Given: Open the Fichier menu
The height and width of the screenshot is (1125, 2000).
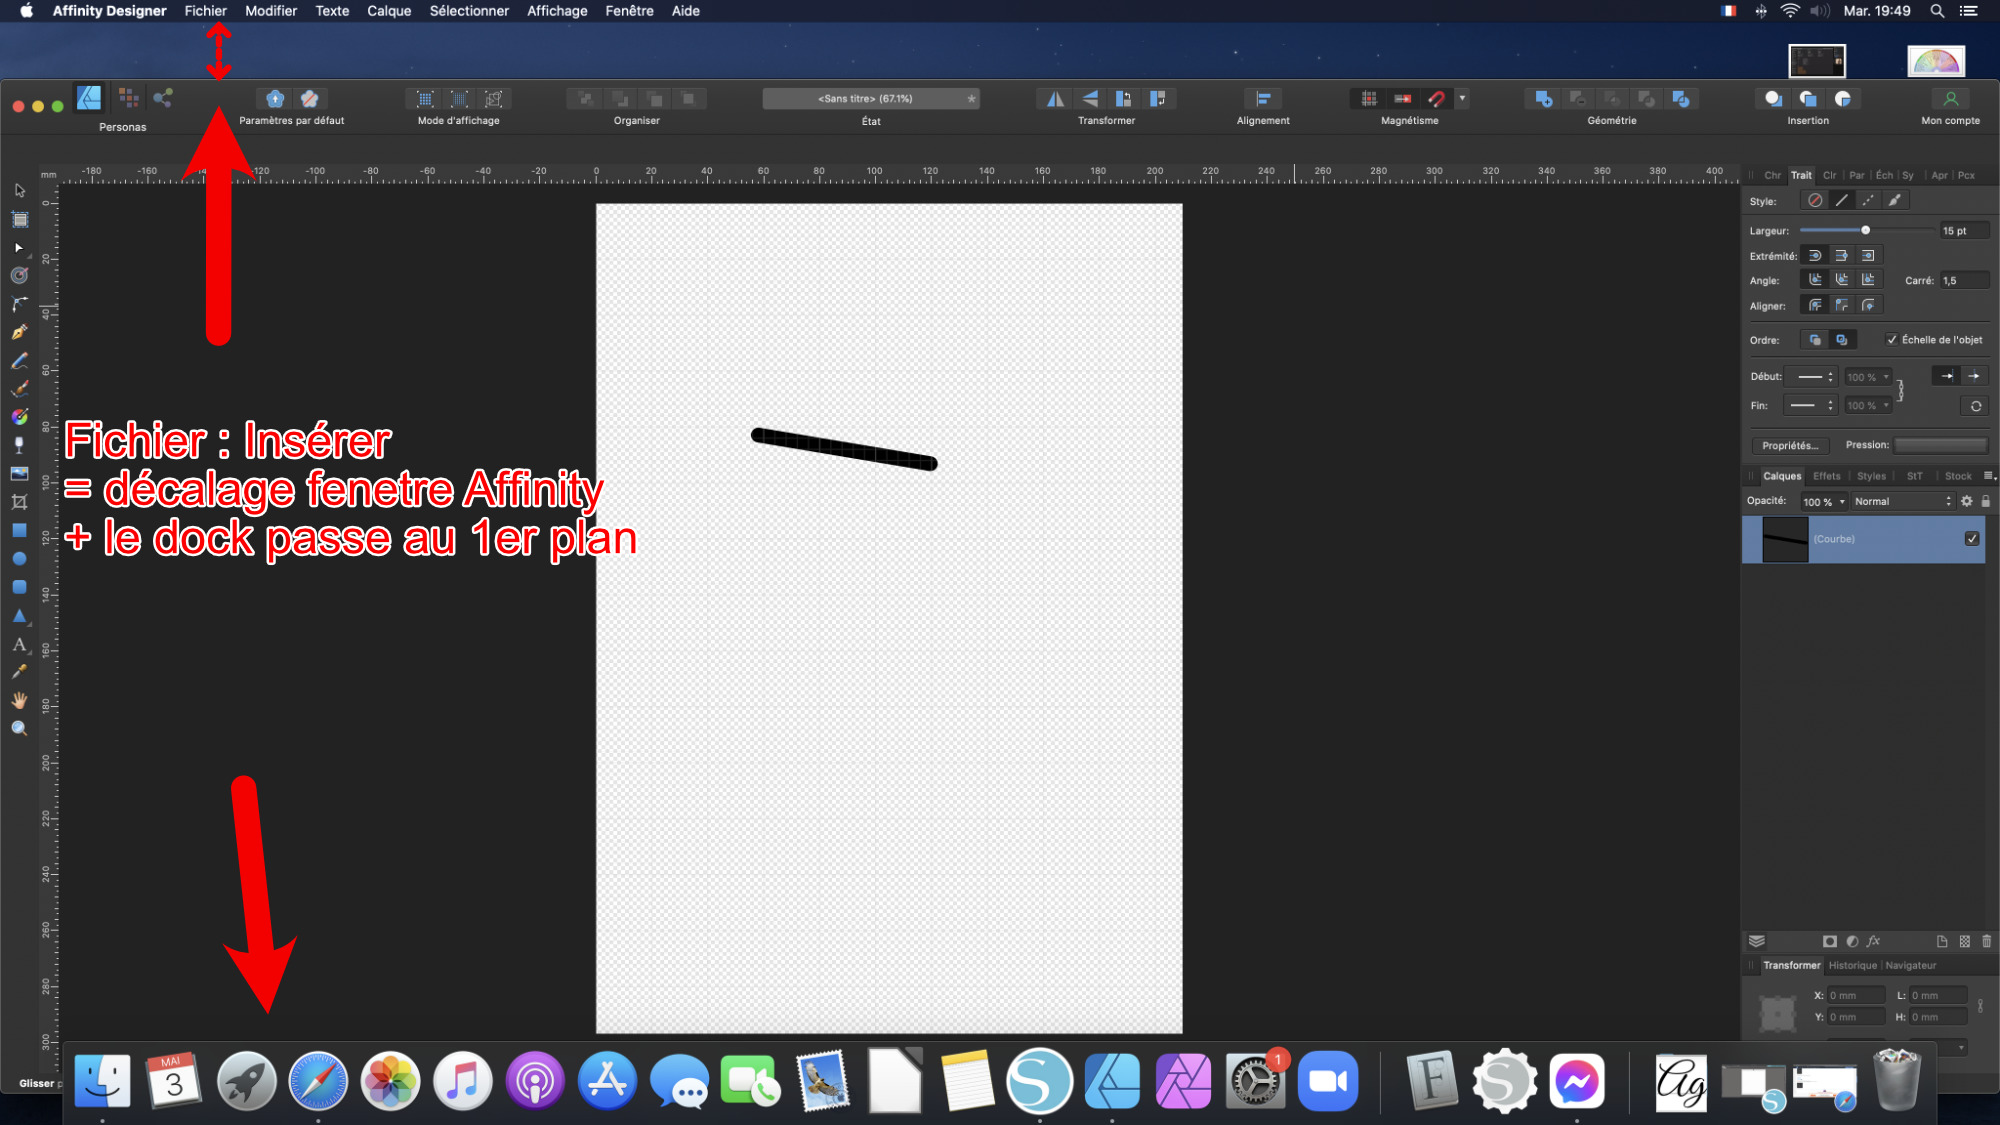Looking at the screenshot, I should [x=205, y=11].
